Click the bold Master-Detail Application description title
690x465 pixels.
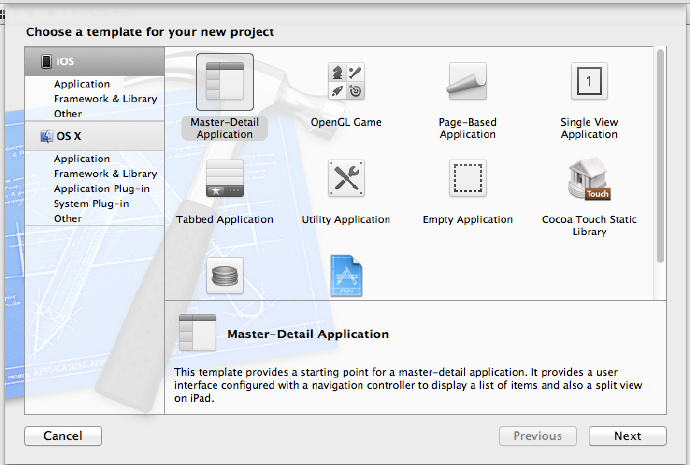pos(308,334)
